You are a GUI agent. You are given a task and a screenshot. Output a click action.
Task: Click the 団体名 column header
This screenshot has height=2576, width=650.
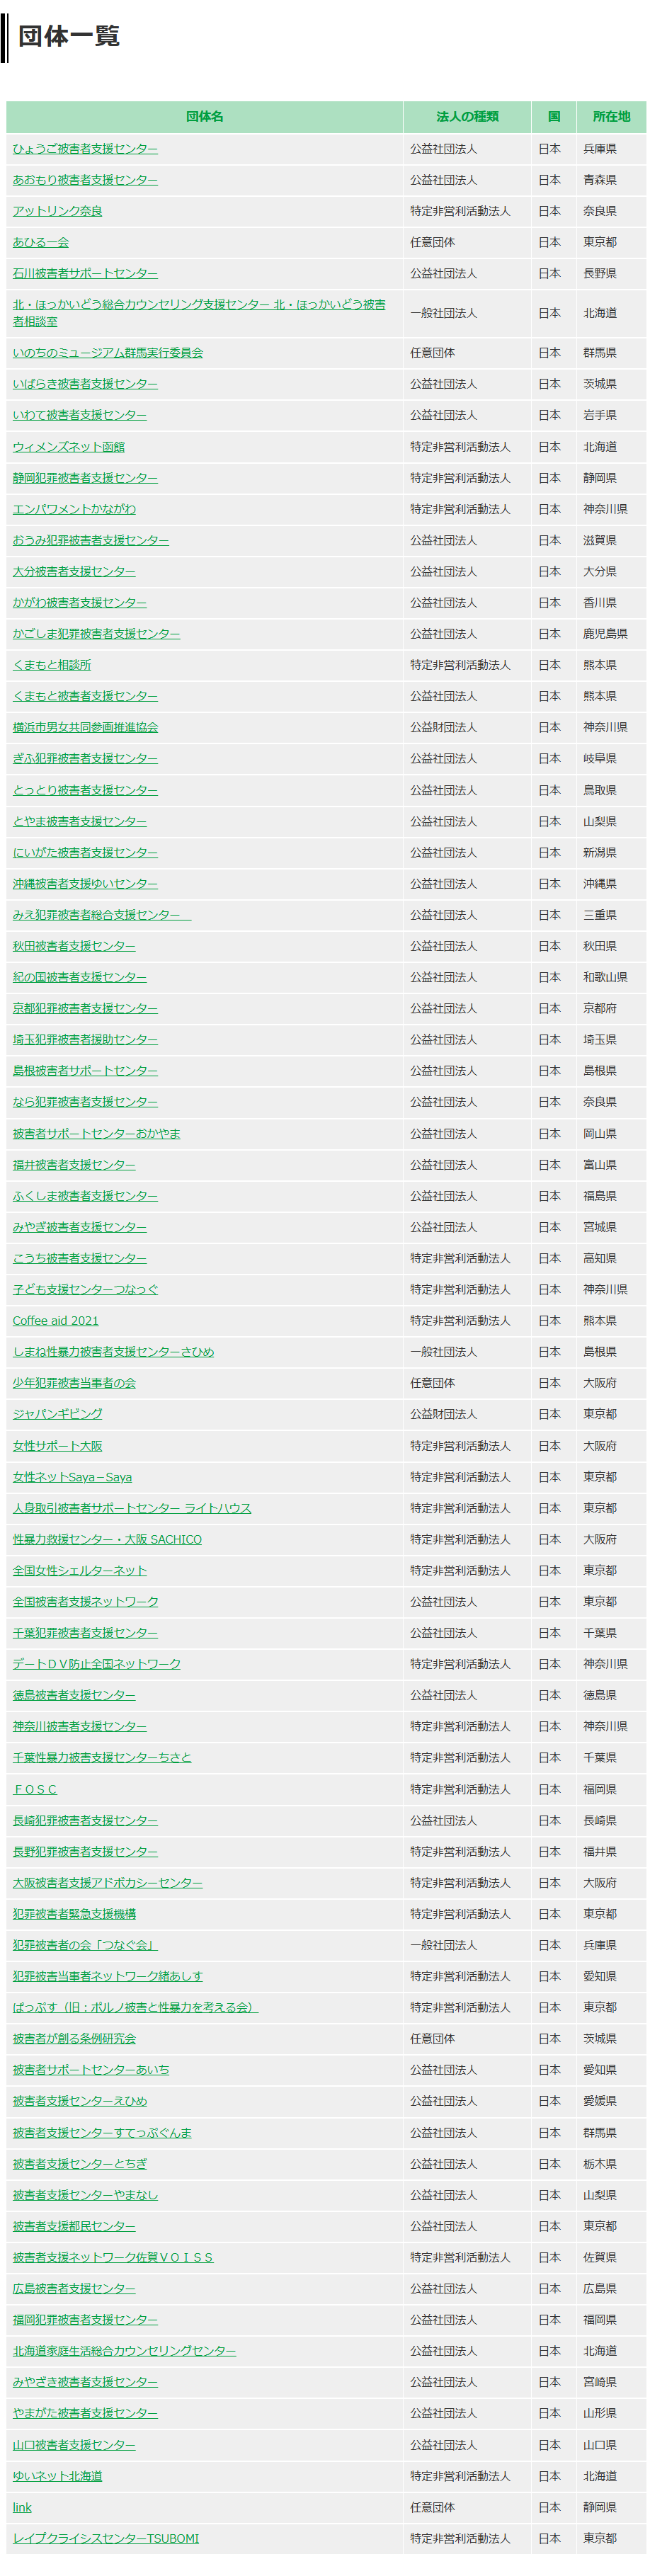click(205, 117)
